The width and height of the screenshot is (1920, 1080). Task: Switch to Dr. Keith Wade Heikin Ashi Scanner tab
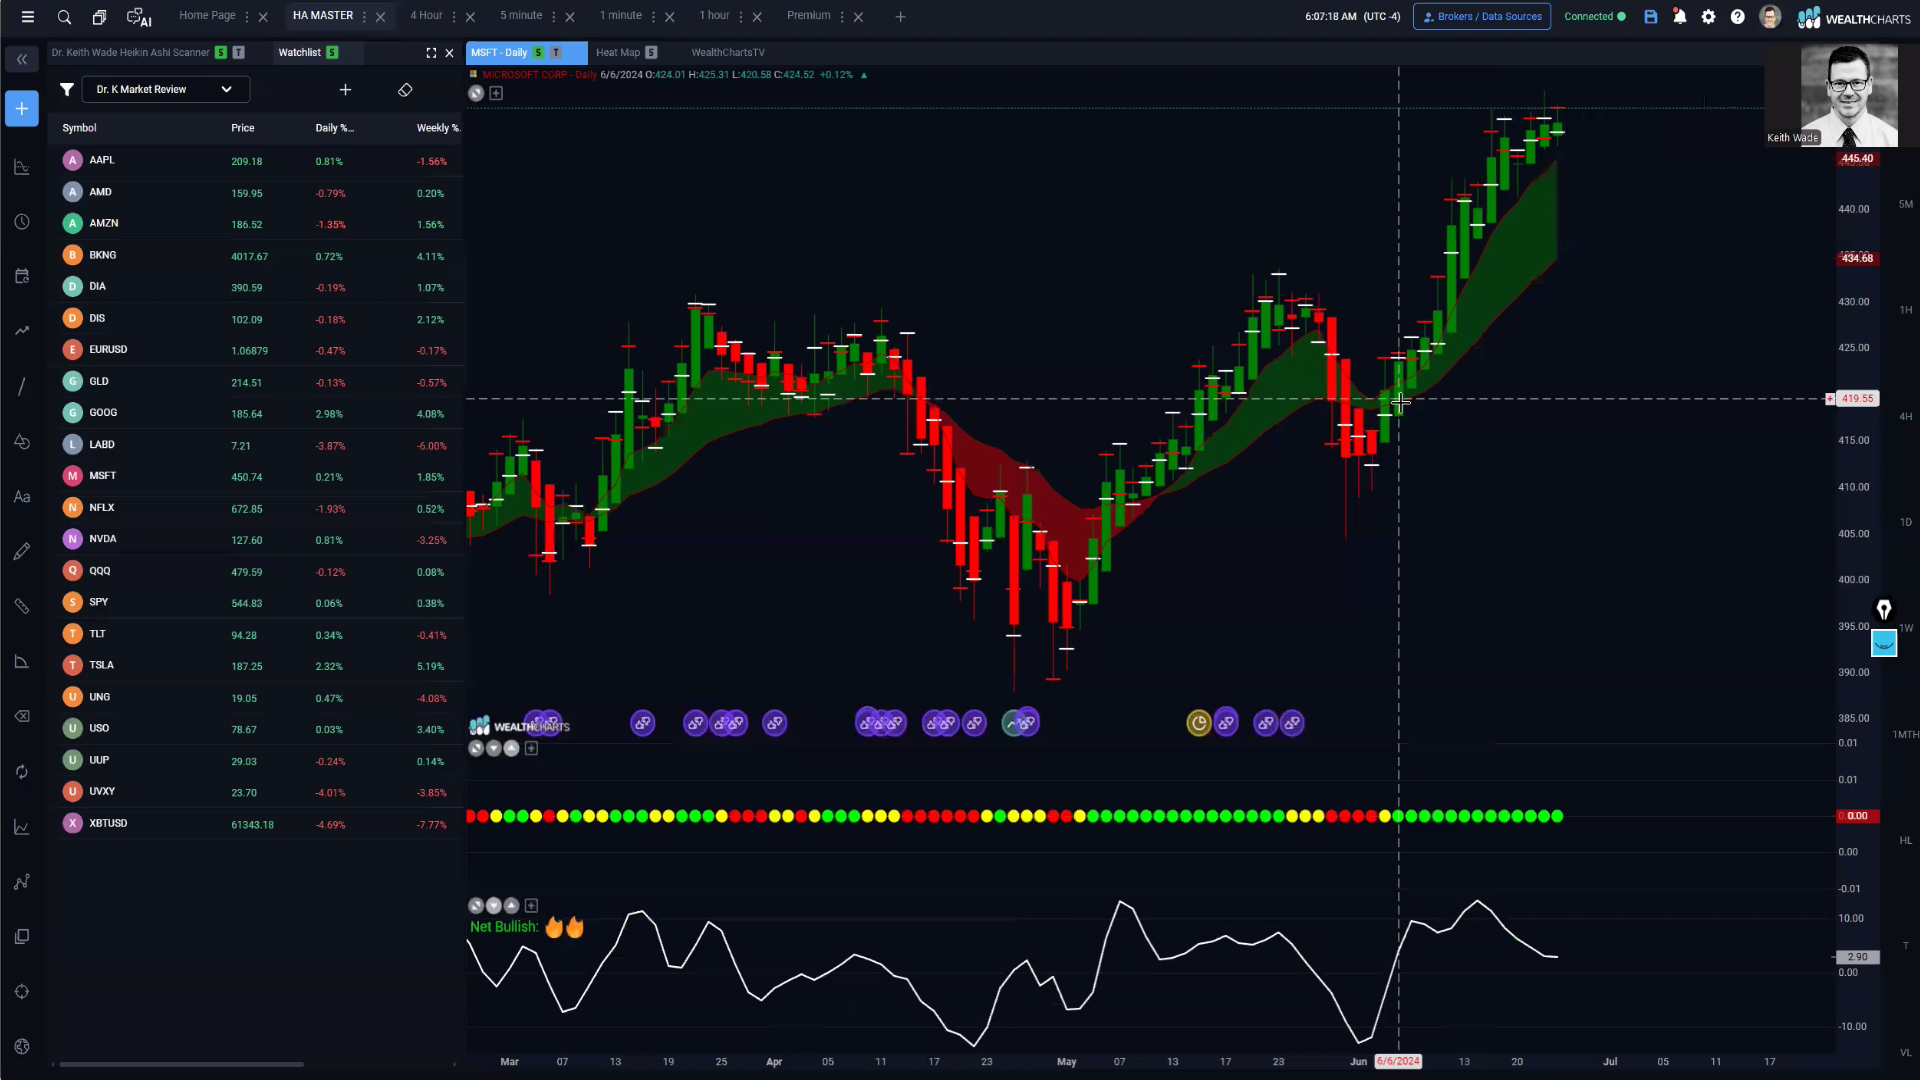point(130,53)
